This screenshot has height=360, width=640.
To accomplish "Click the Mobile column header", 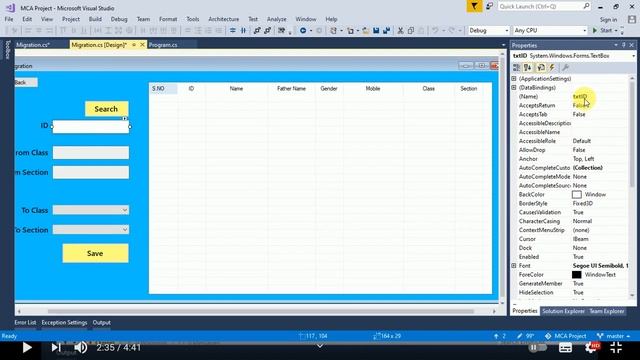I will [x=373, y=89].
